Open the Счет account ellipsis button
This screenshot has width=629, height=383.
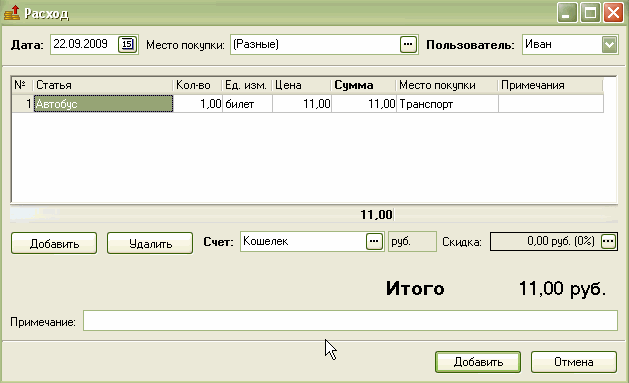pos(374,241)
